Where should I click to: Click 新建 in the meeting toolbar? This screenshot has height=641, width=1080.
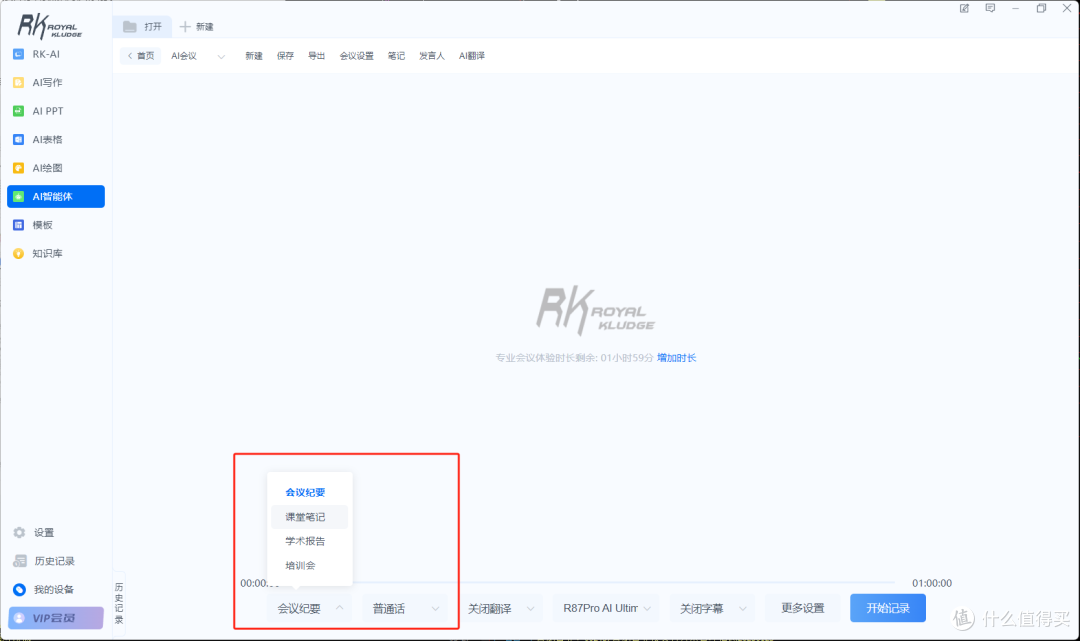pos(253,56)
